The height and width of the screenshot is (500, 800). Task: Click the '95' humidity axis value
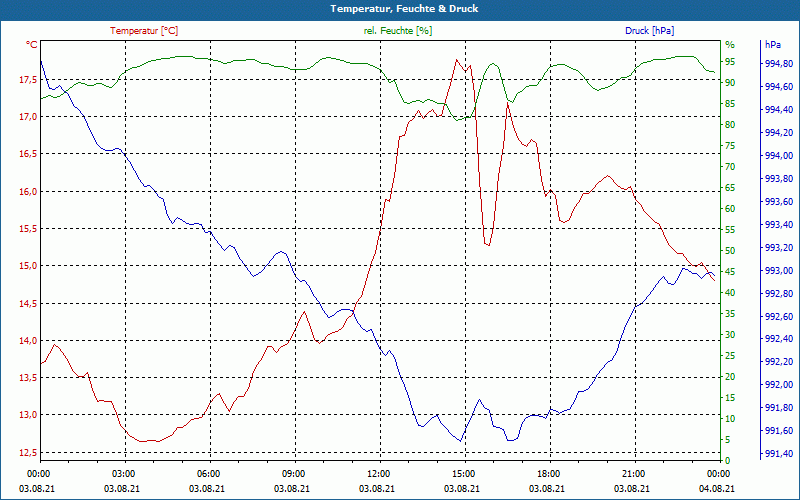(730, 62)
